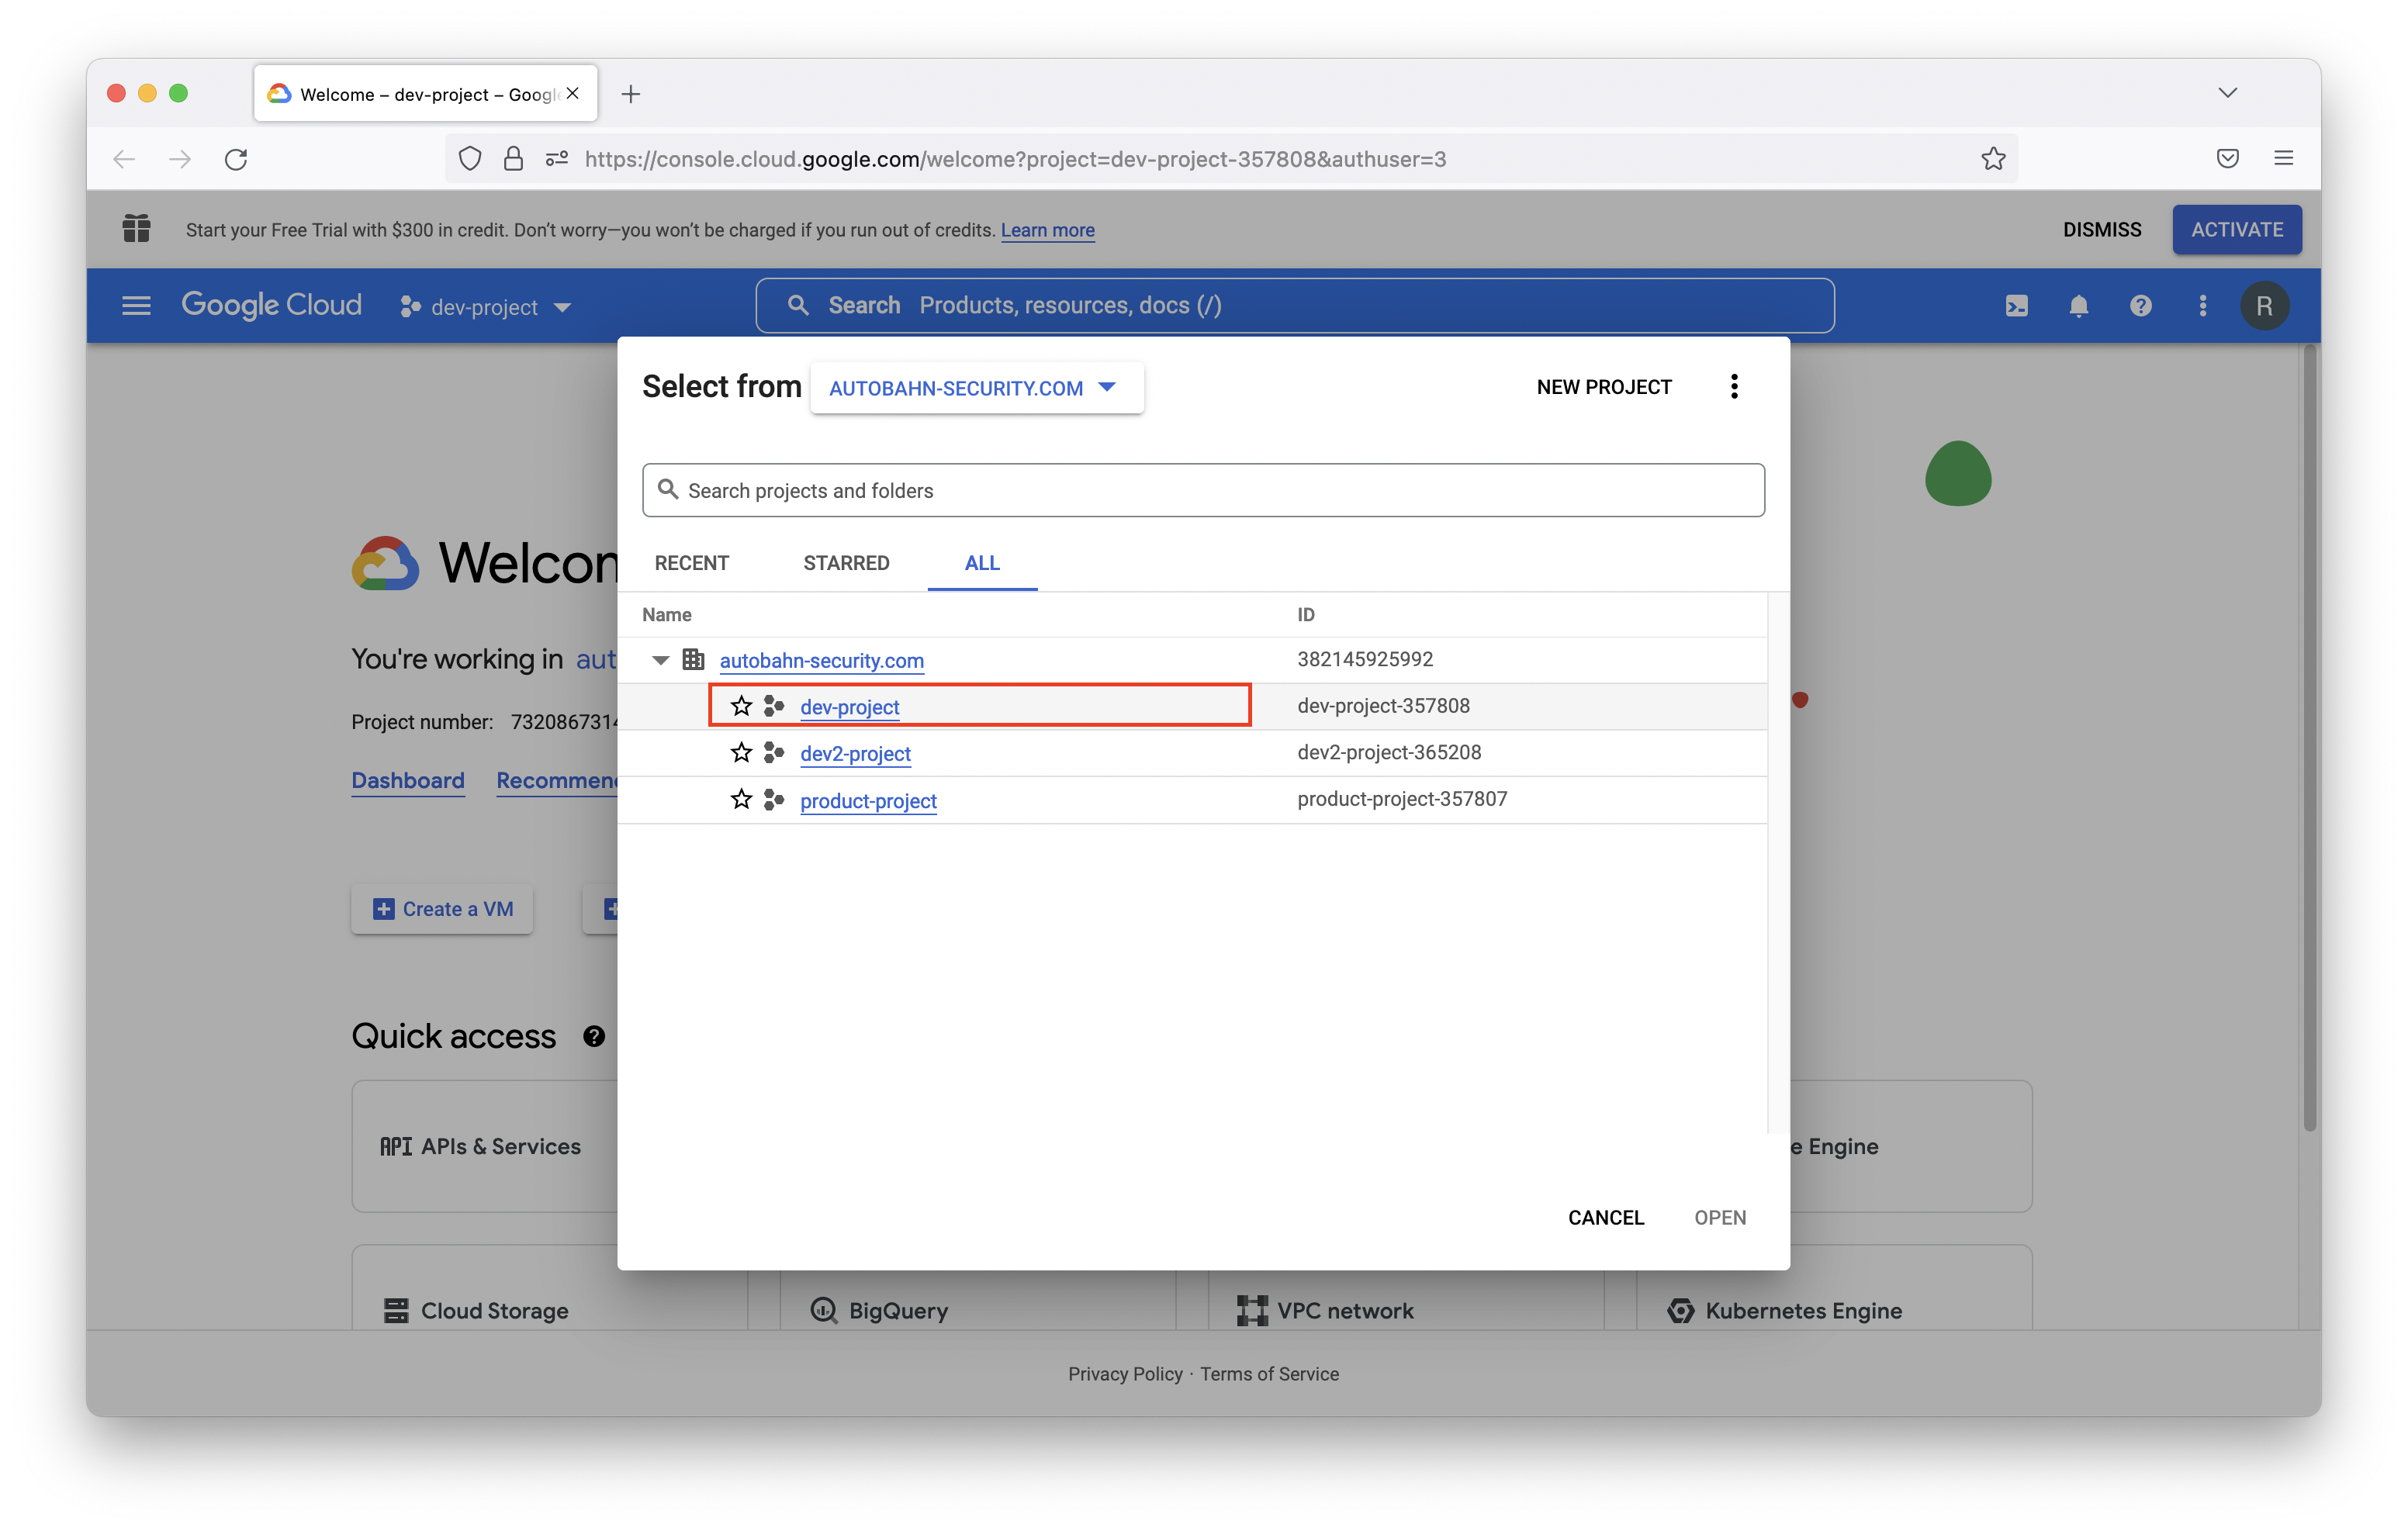Screen dimensions: 2408x1531
Task: Open the dev2-project link
Action: 855,753
